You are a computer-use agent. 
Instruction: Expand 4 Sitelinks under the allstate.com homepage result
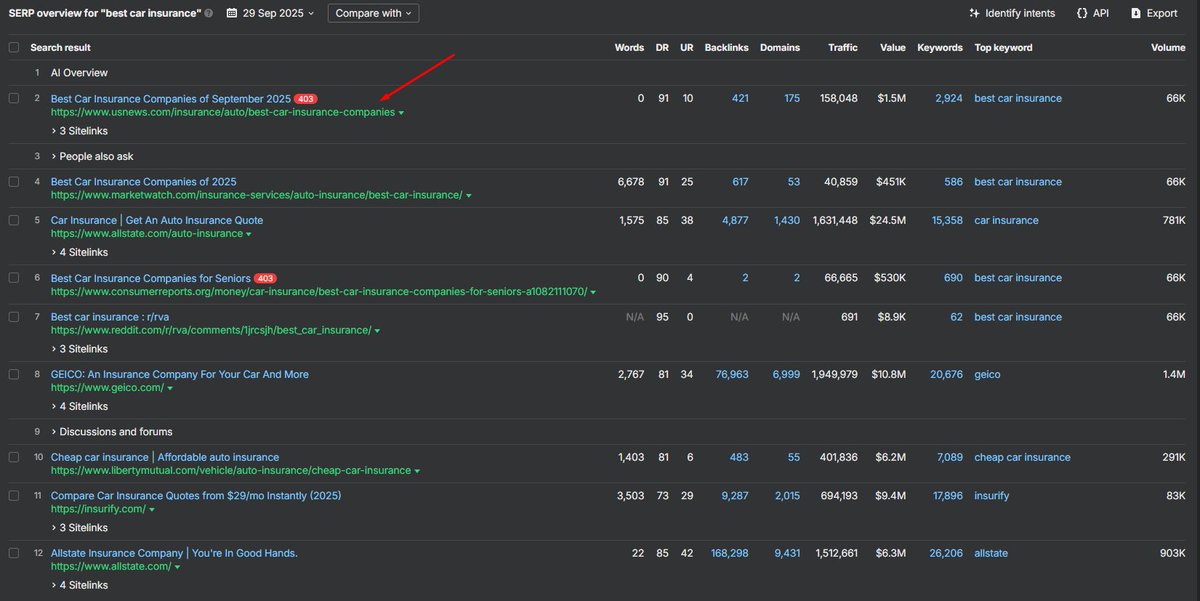[x=79, y=585]
